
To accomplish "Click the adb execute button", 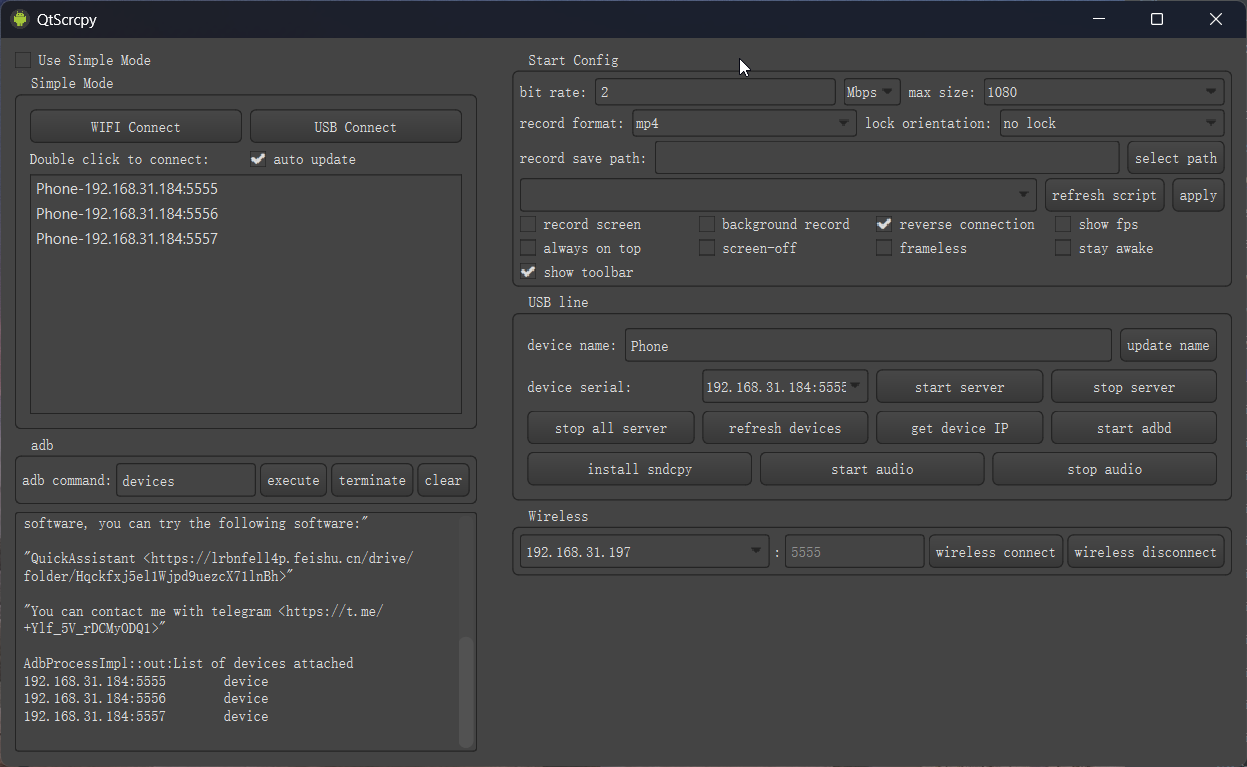I will click(293, 480).
